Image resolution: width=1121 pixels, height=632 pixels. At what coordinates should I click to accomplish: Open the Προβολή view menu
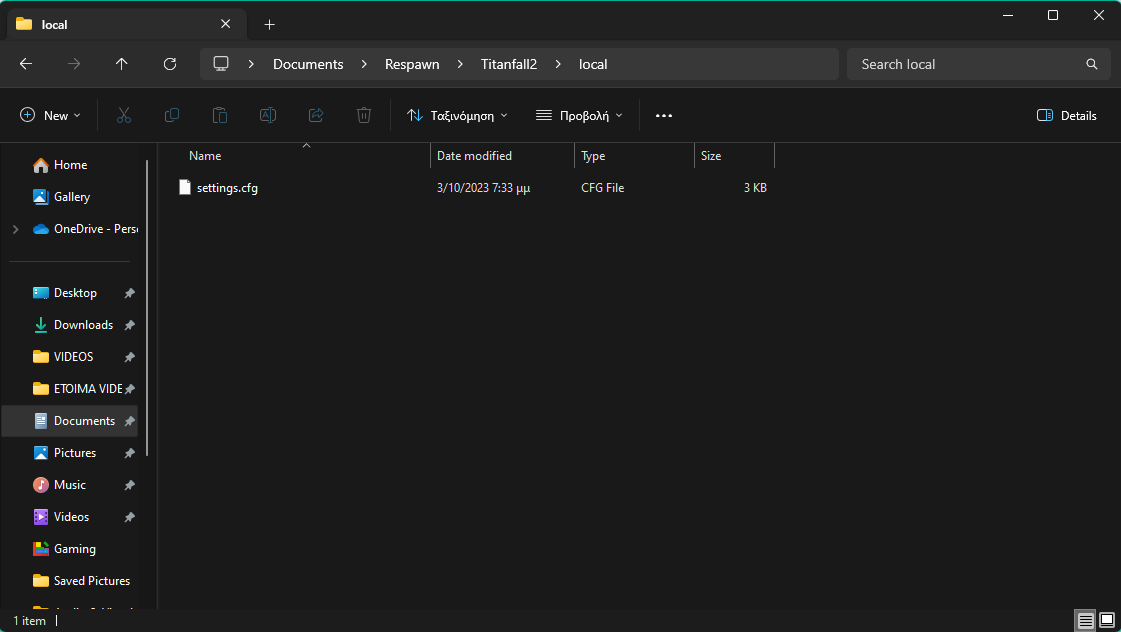pyautogui.click(x=579, y=116)
